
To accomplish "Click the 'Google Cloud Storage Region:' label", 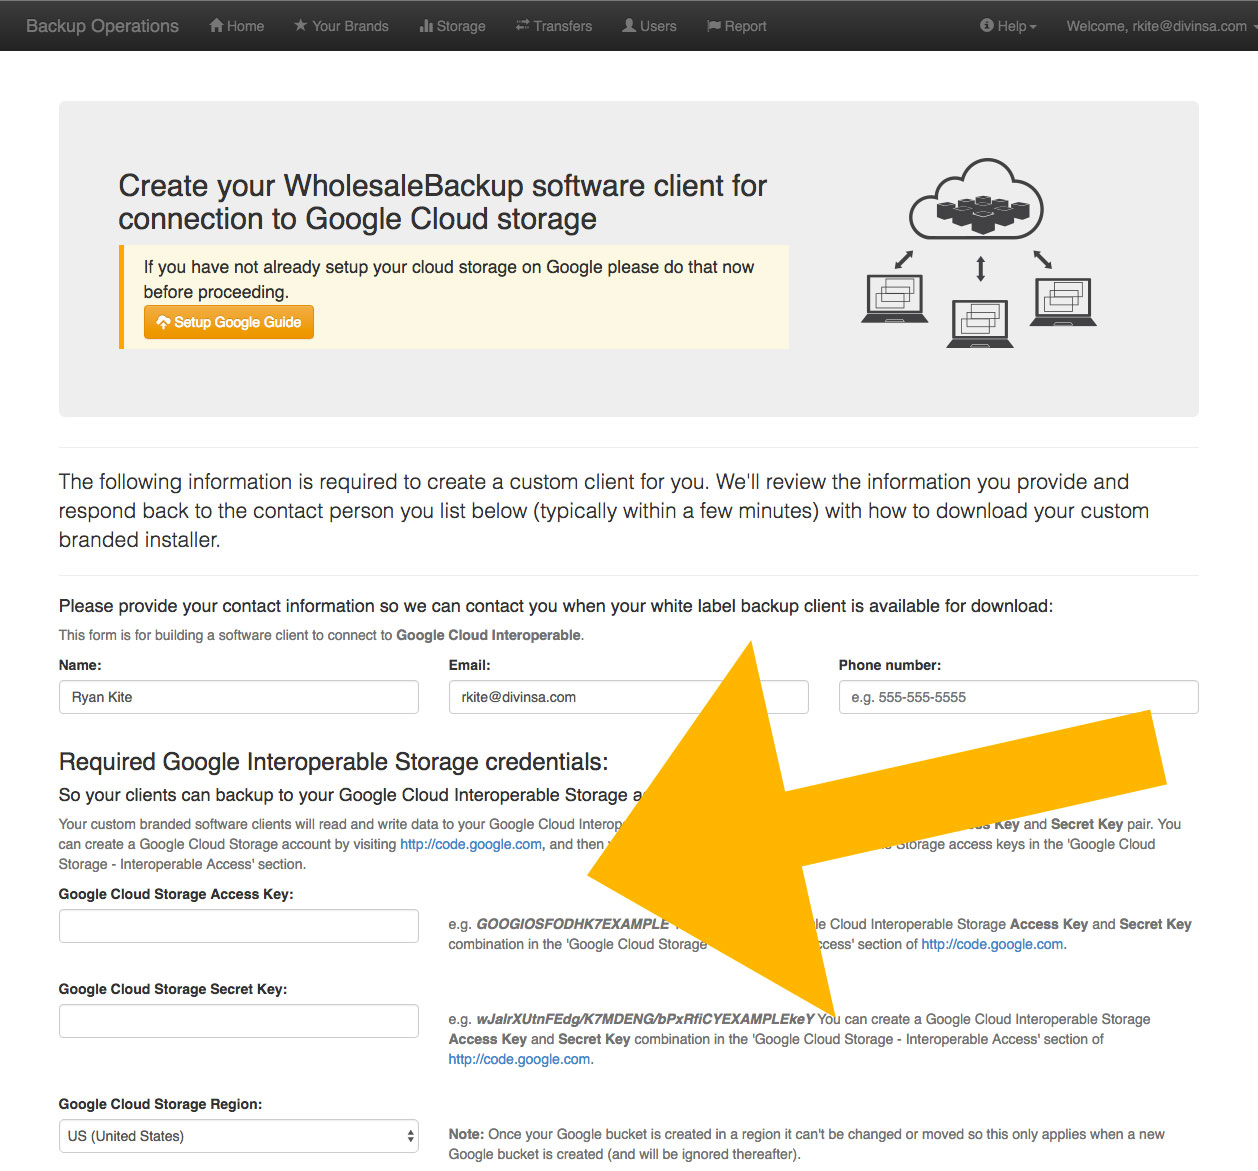I will coord(161,1104).
